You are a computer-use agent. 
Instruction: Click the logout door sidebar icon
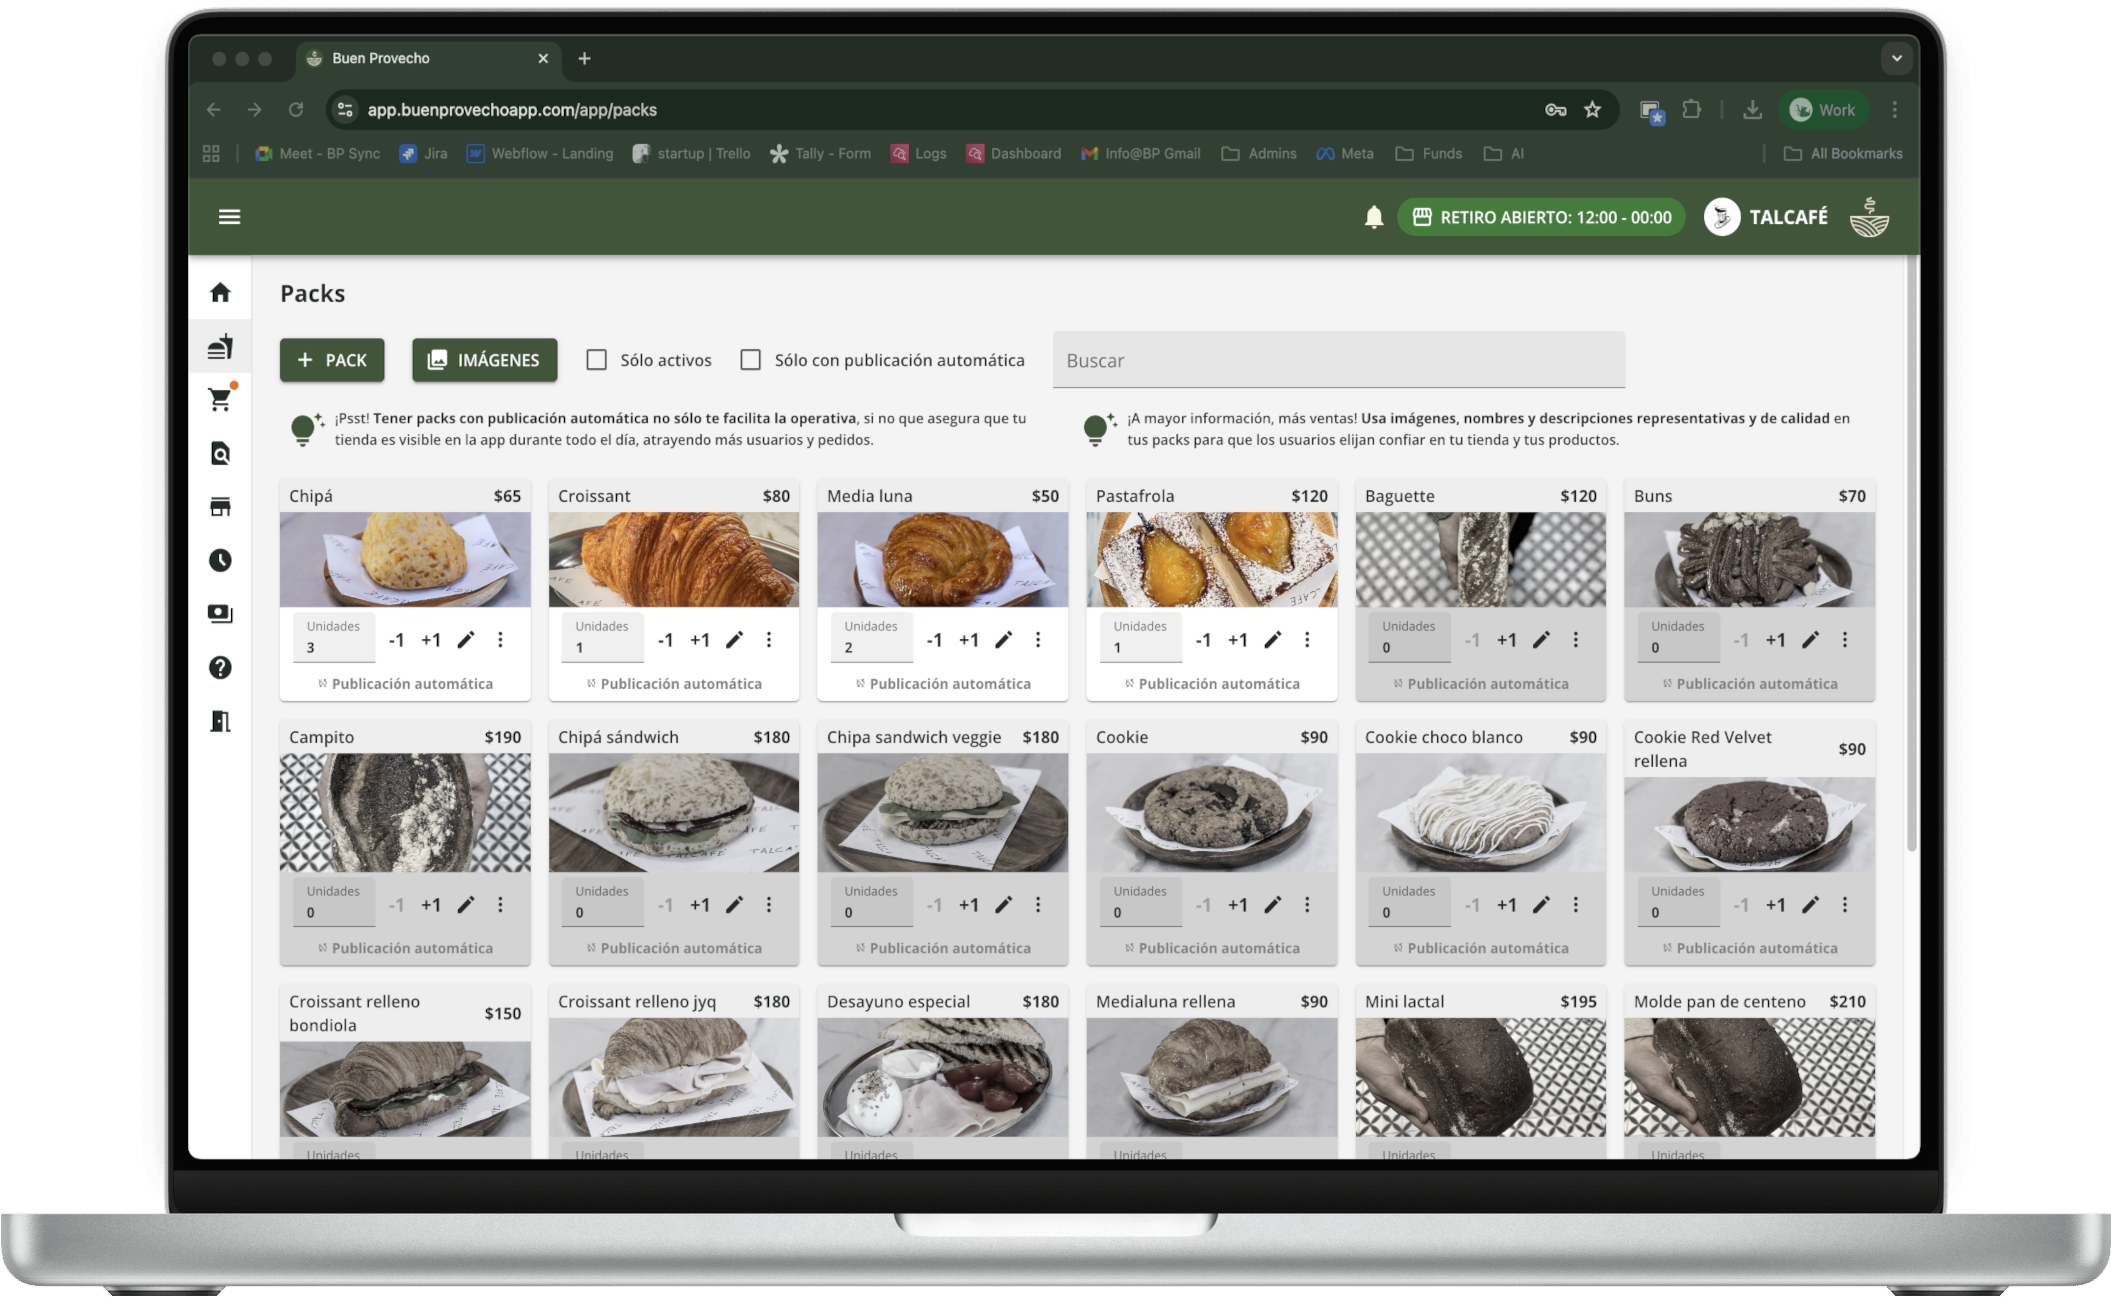(220, 721)
